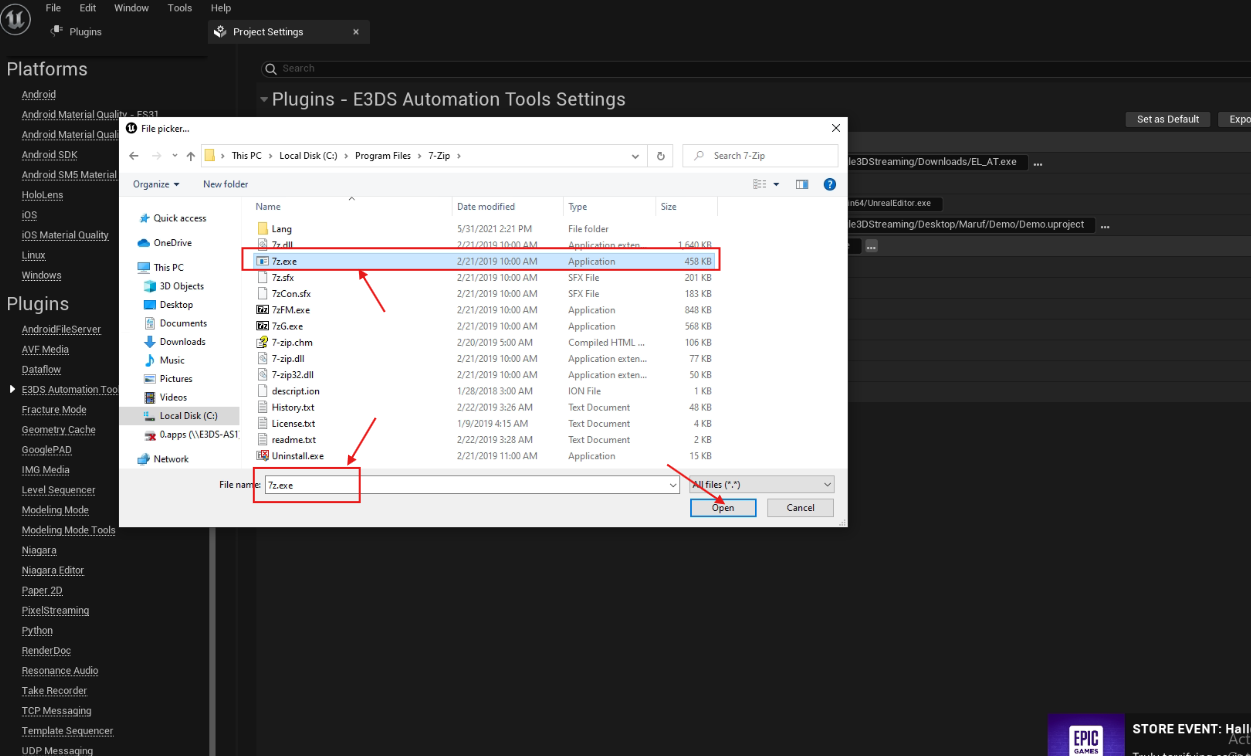Refresh the 7-Zip folder listing
This screenshot has width=1251, height=756.
coord(660,156)
